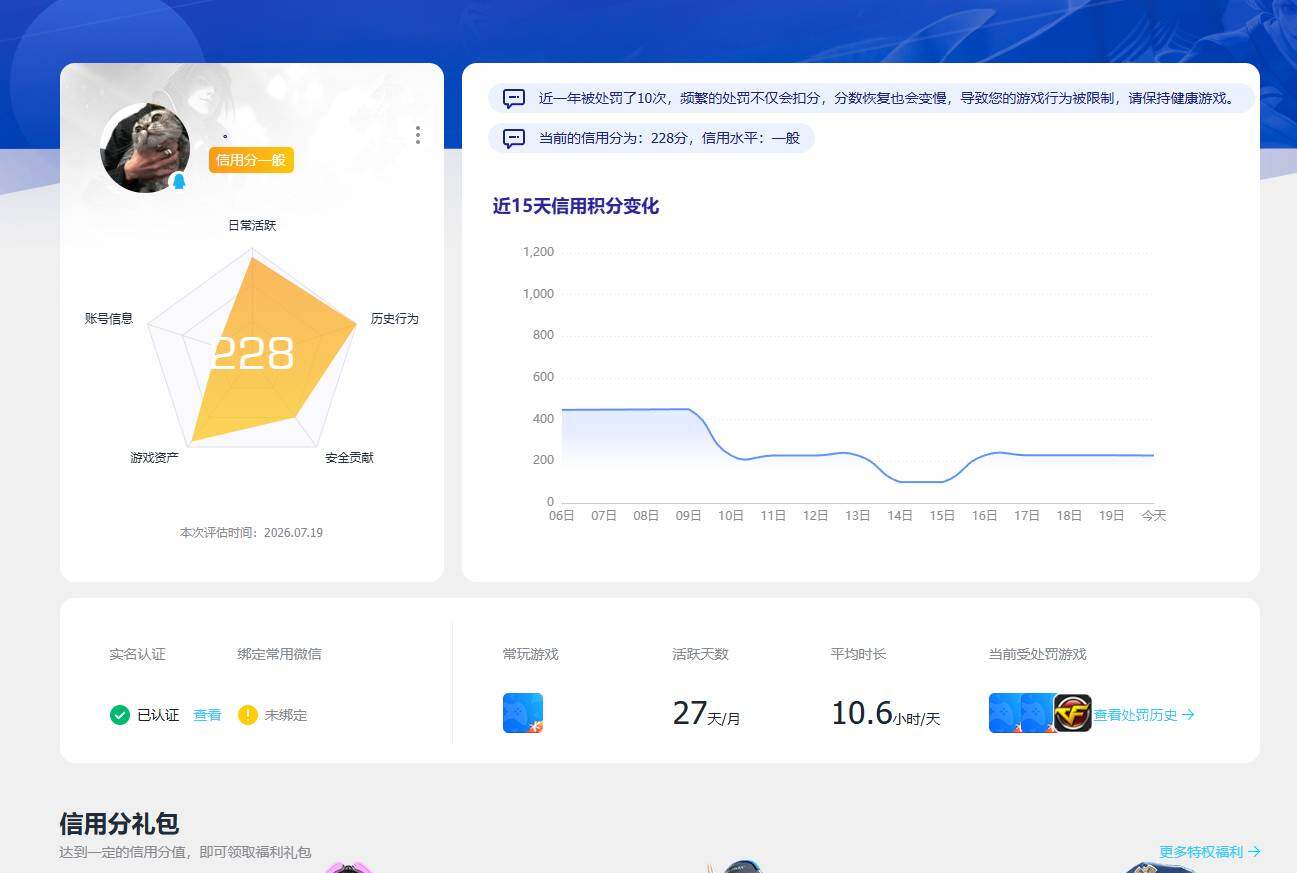The height and width of the screenshot is (873, 1297).
Task: Open the three-dot menu on profile card
Action: [x=418, y=135]
